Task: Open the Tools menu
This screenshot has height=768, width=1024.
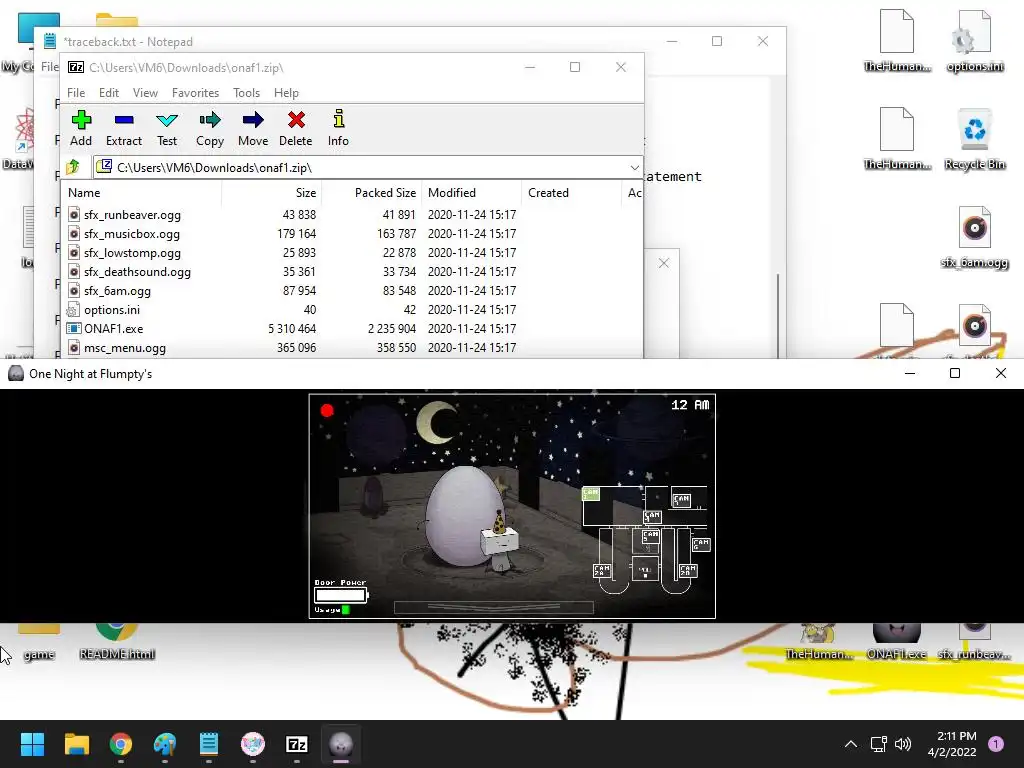Action: pos(246,93)
